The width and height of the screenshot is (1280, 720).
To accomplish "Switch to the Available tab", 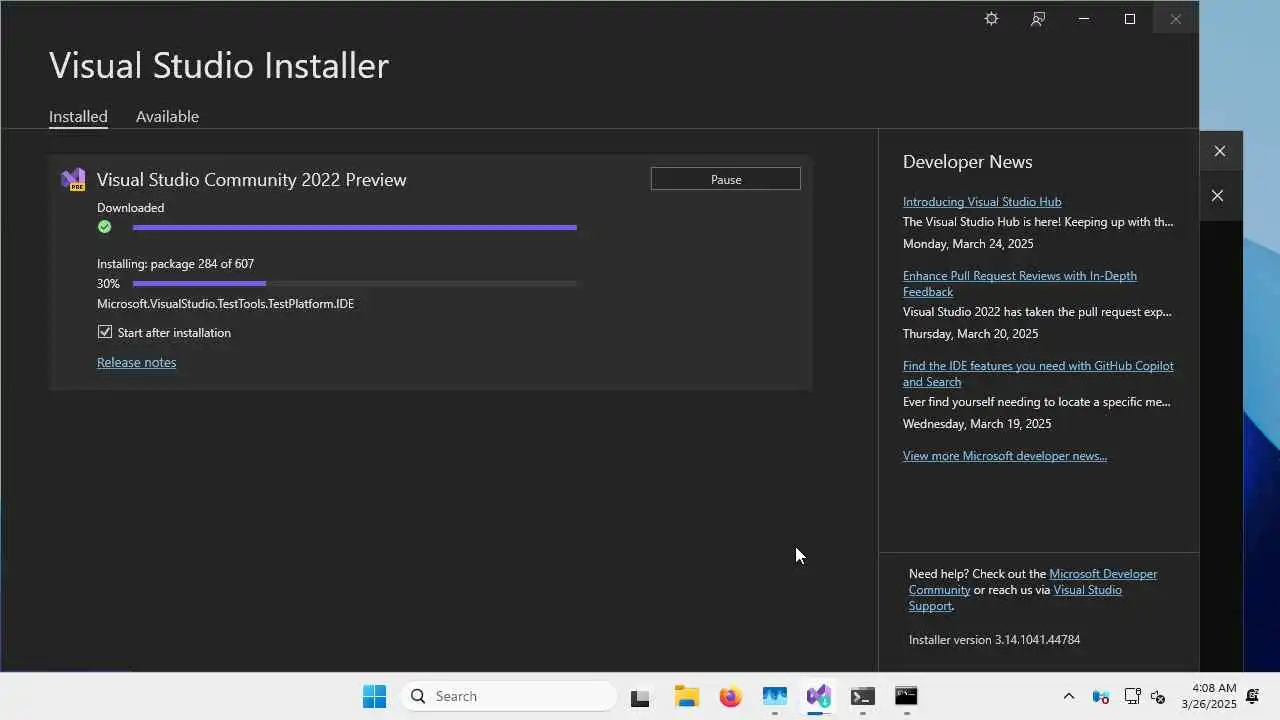I will tap(167, 116).
